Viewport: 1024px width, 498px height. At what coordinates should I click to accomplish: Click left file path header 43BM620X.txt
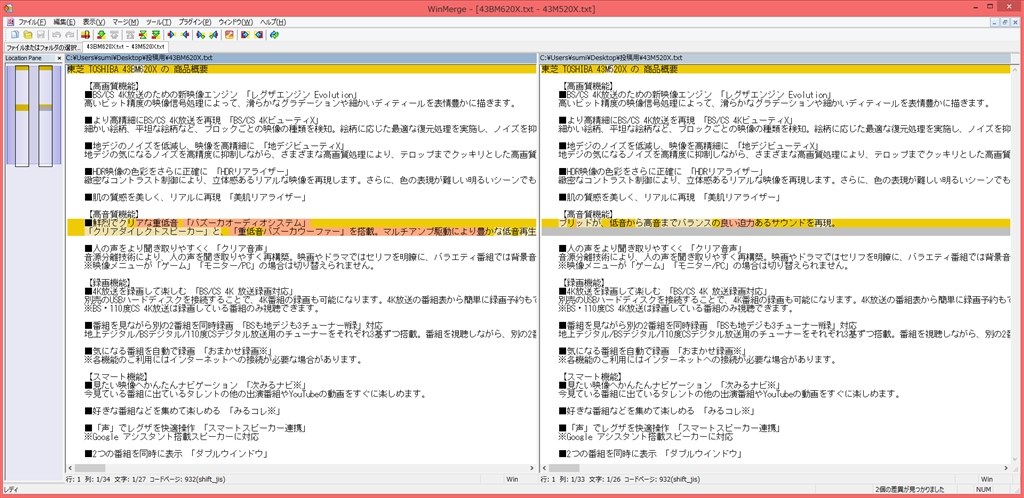pos(301,58)
